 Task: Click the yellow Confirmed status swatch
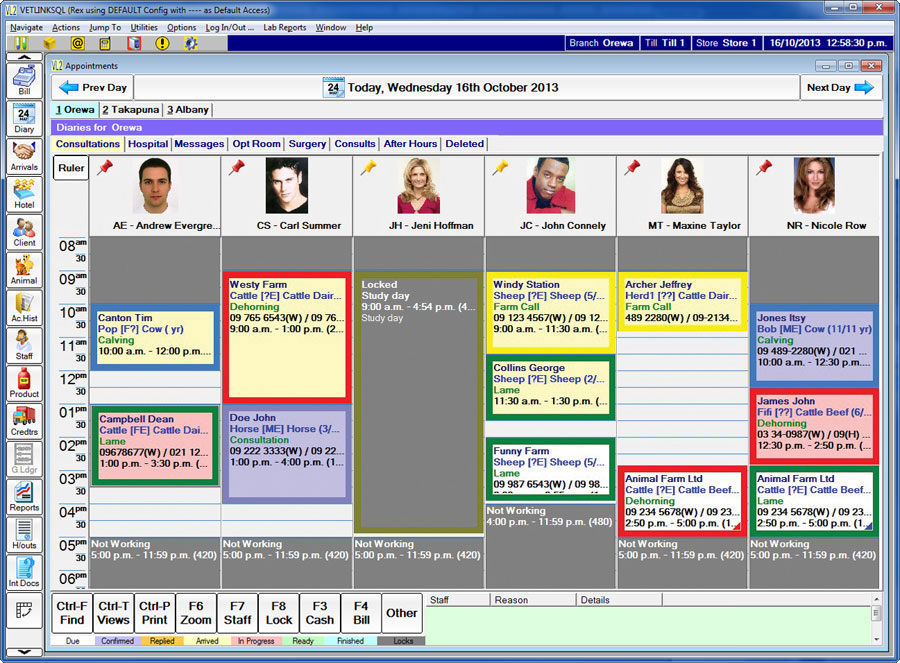pyautogui.click(x=119, y=640)
